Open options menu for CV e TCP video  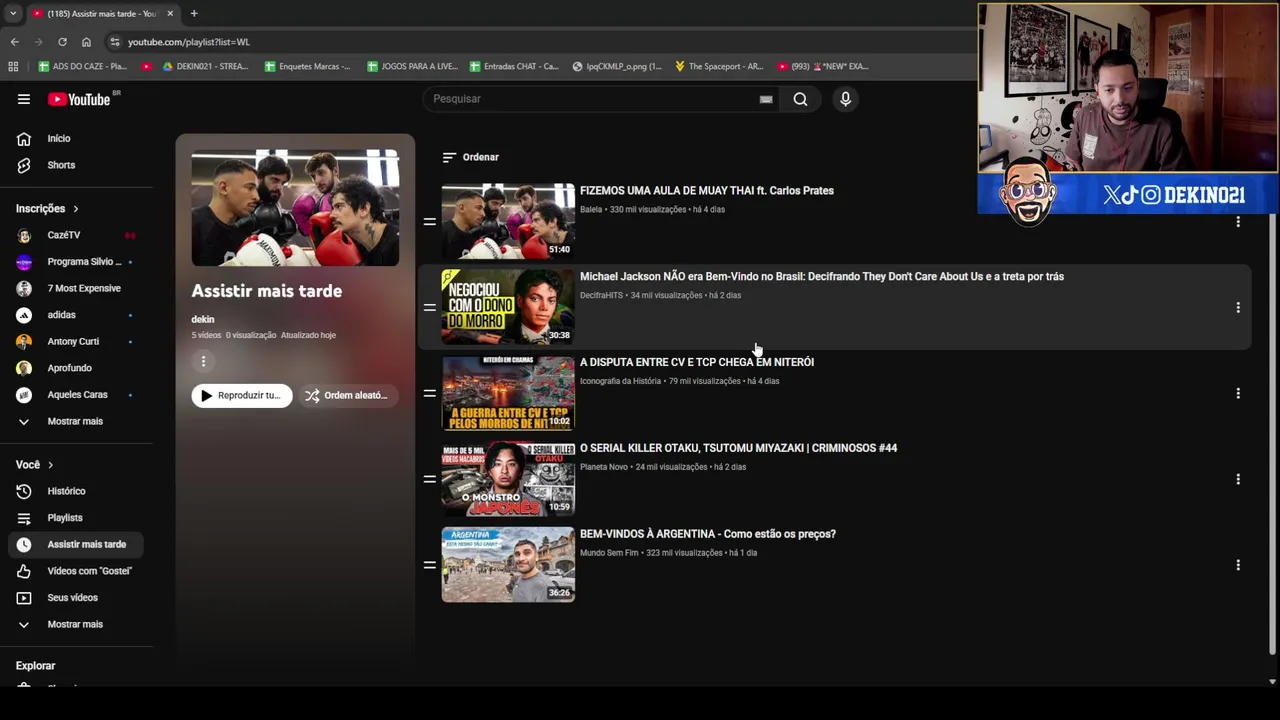pyautogui.click(x=1238, y=393)
